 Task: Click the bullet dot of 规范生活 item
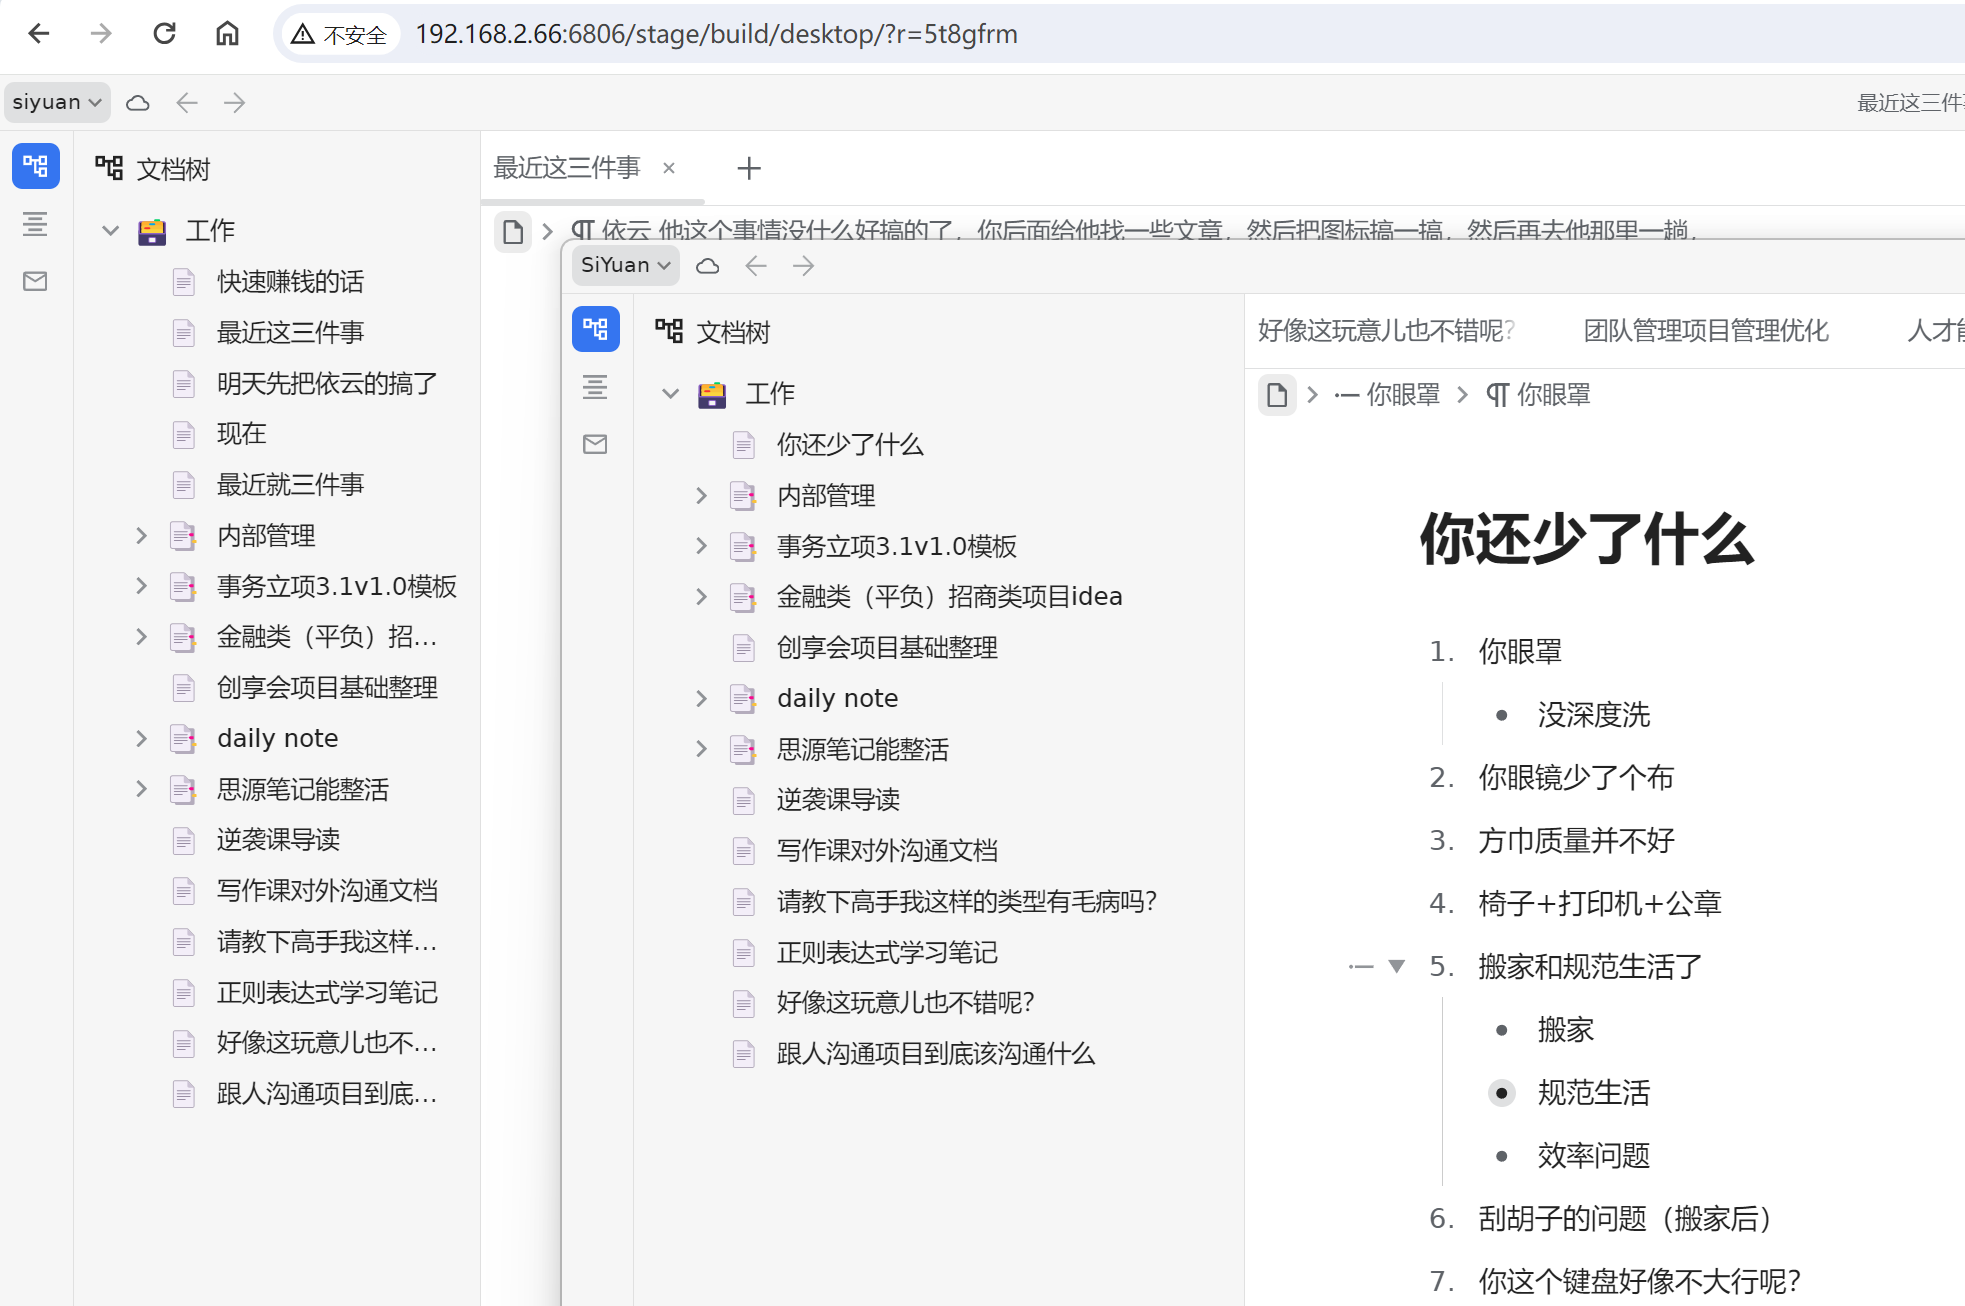tap(1501, 1093)
